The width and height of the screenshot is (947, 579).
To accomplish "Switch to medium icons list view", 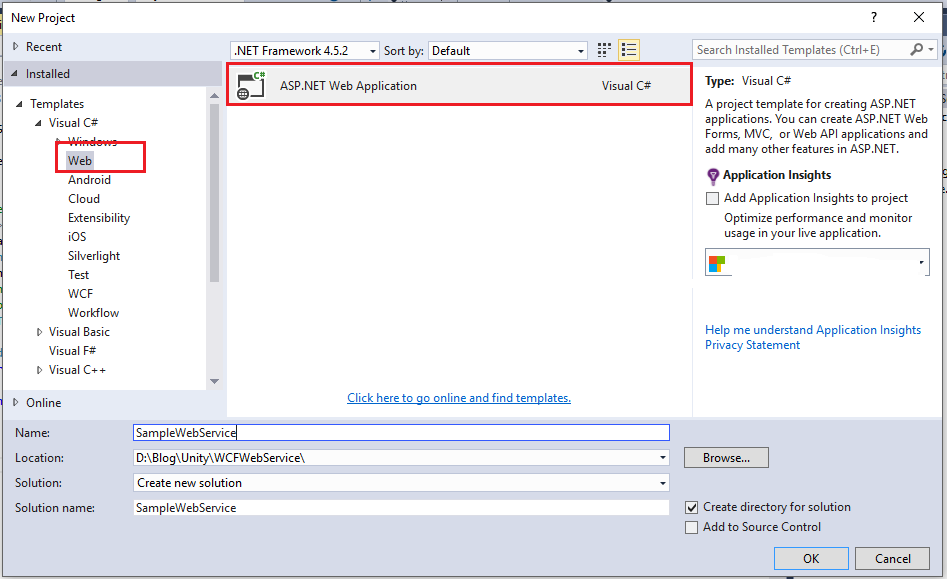I will point(629,50).
